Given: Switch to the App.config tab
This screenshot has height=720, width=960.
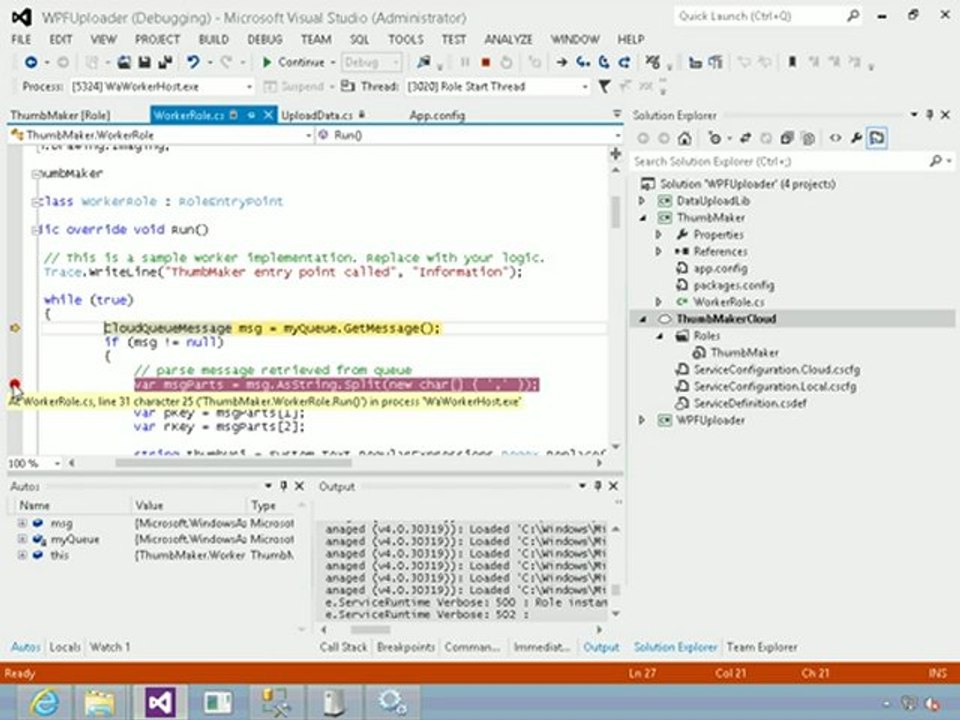Looking at the screenshot, I should [x=437, y=115].
